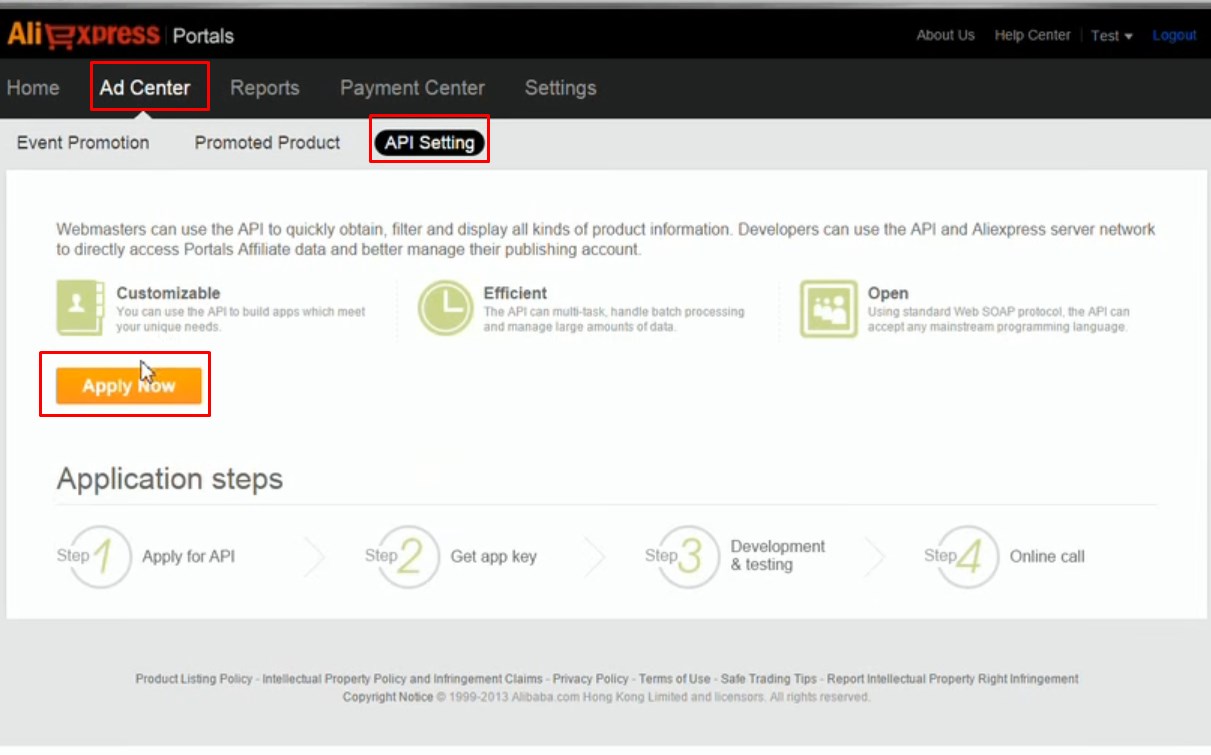Screen dimensions: 1211x755
Task: Open the Privacy Policy link
Action: click(x=590, y=678)
